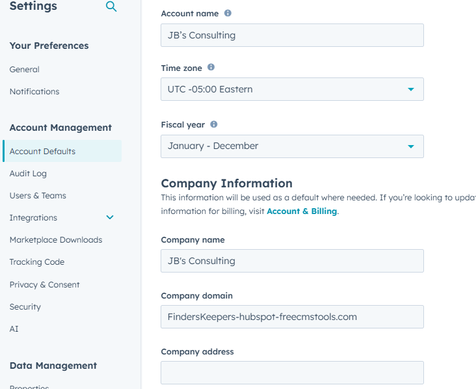Viewport: 476px width, 389px height.
Task: Click the Company domain label
Action: tap(197, 296)
